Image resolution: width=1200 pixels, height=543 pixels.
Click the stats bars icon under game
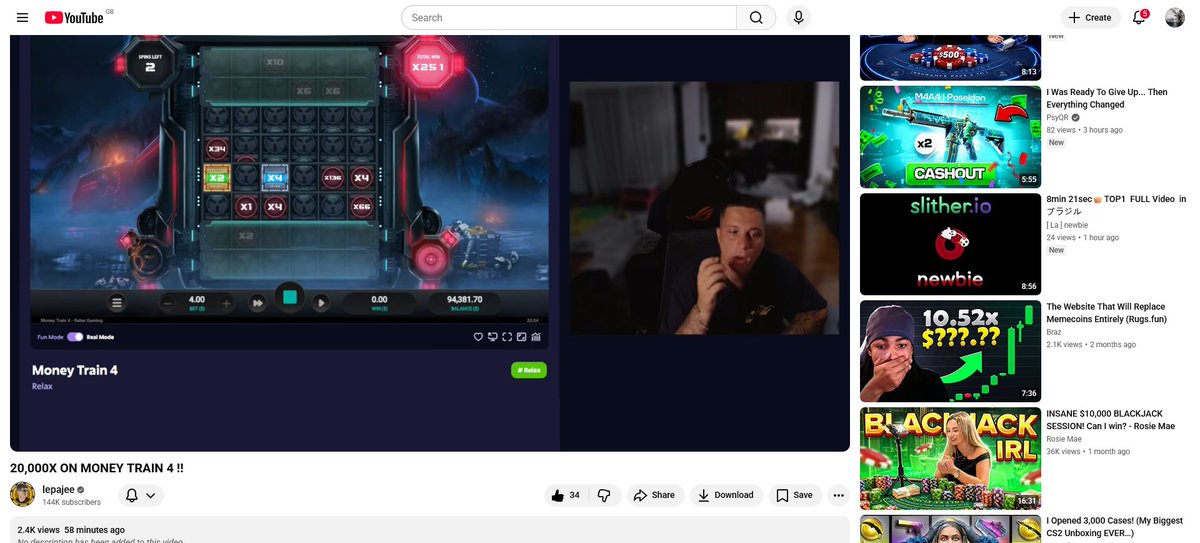(x=536, y=337)
